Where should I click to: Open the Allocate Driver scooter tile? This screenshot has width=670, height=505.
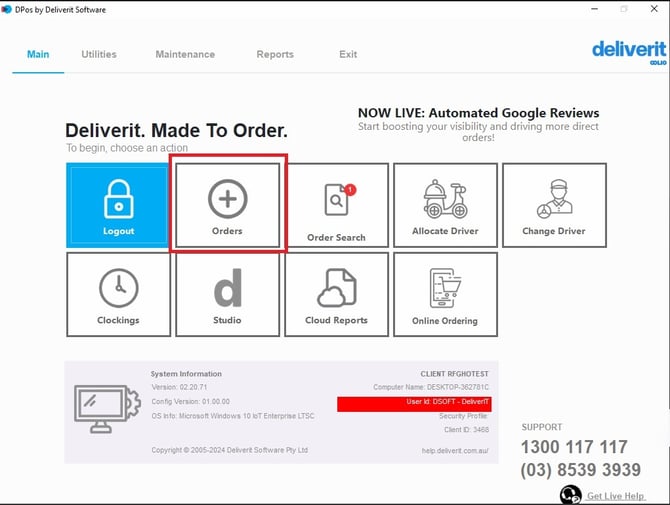445,205
